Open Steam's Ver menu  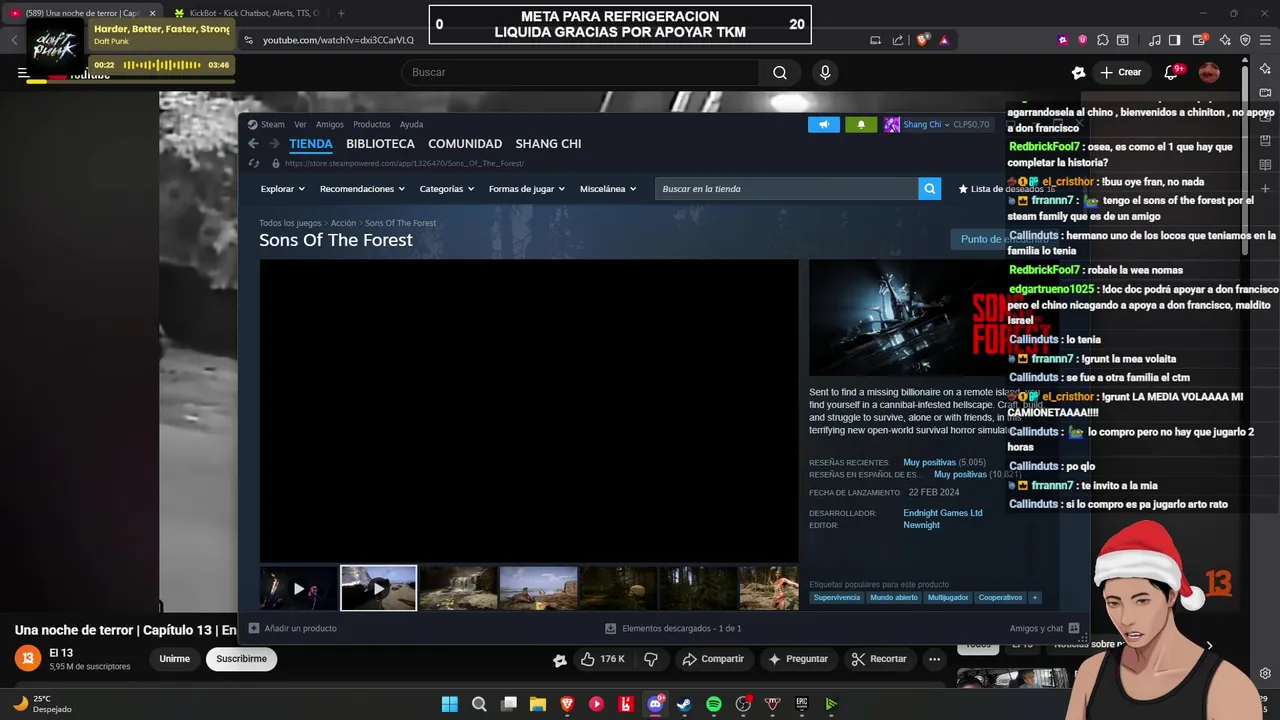coord(300,125)
